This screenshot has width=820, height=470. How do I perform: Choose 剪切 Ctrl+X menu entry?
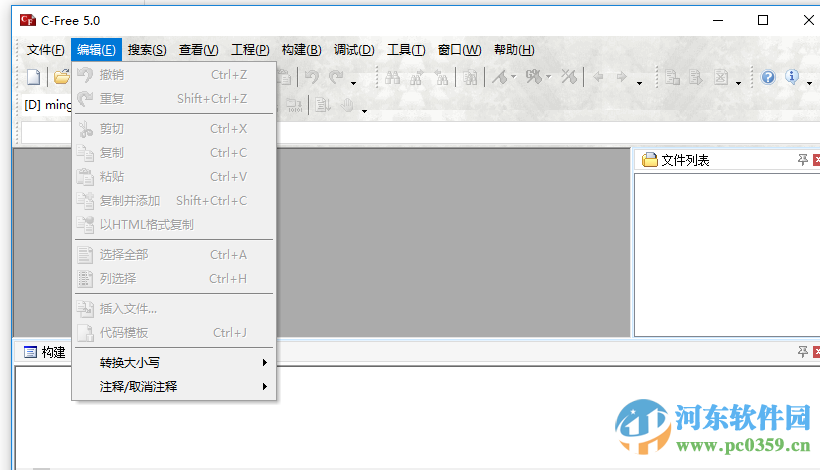pos(174,129)
